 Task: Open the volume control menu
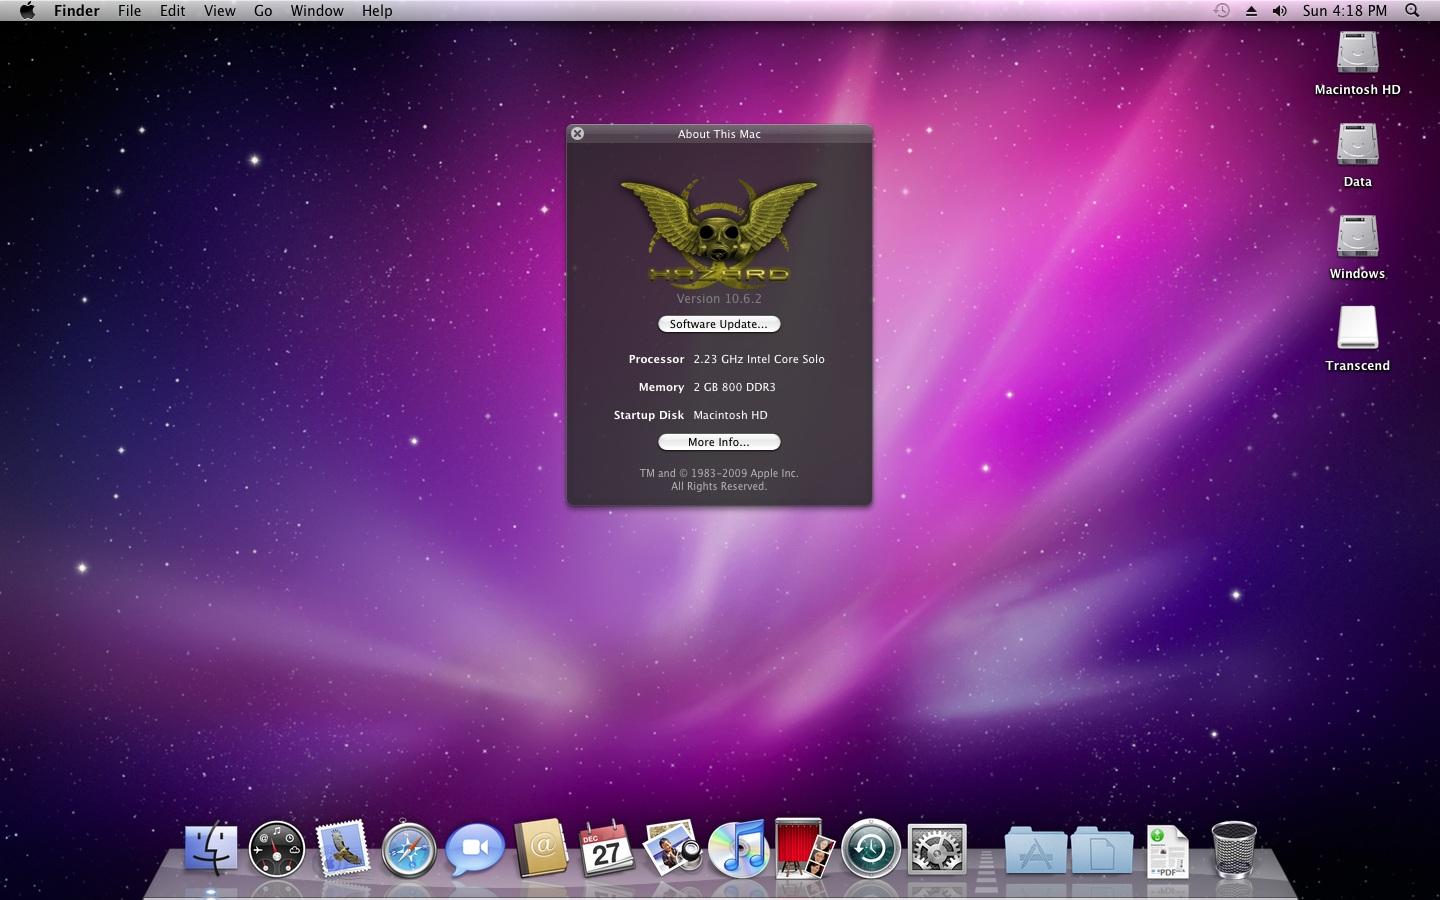pos(1279,11)
